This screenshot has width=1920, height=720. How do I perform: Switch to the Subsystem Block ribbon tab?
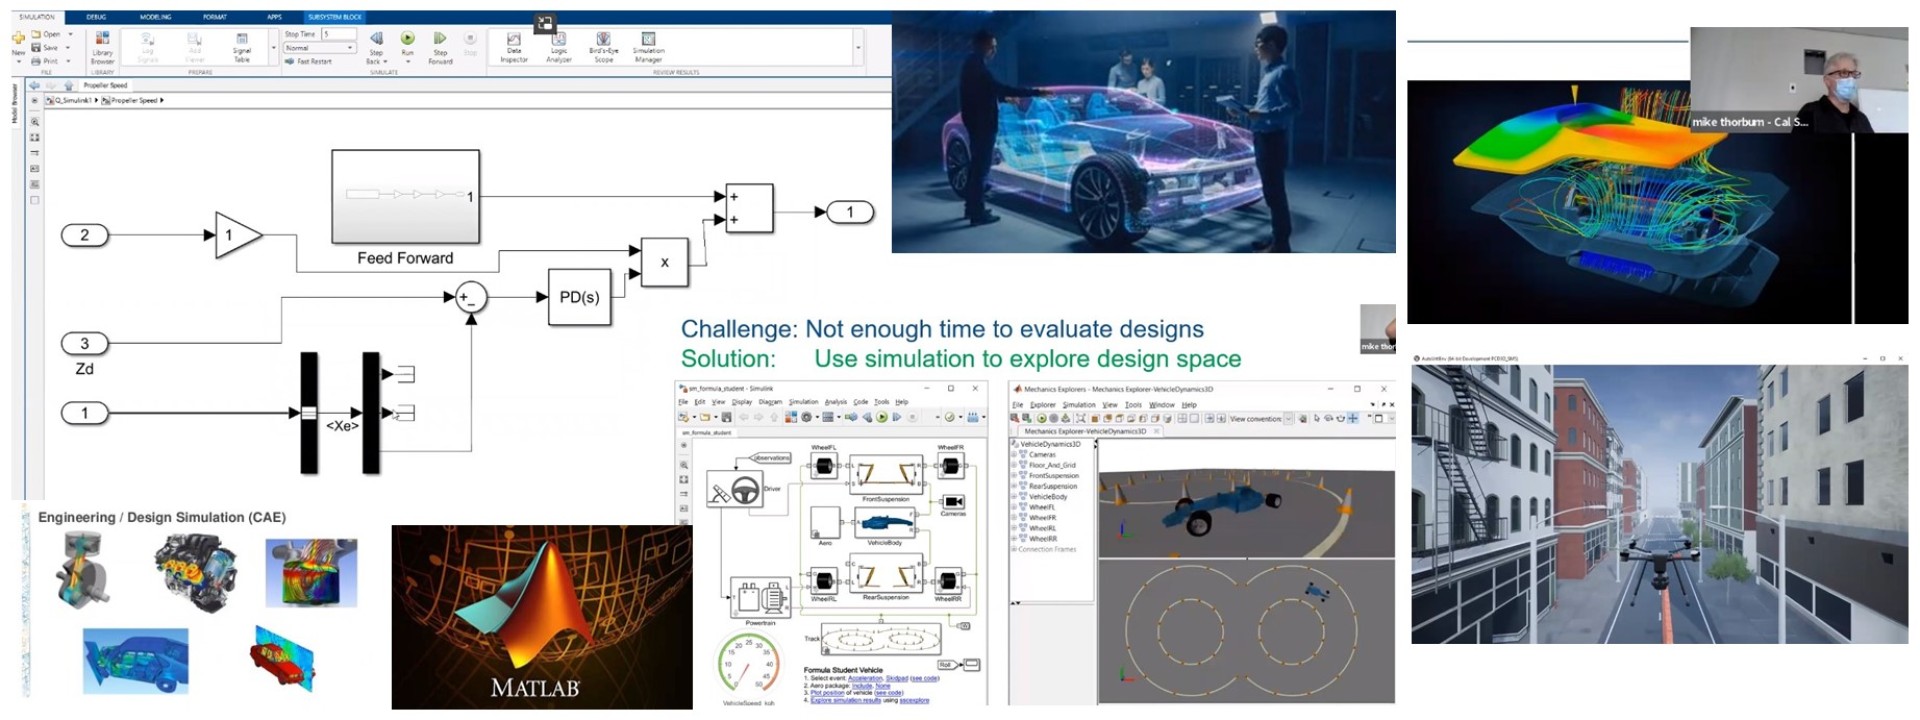click(335, 17)
